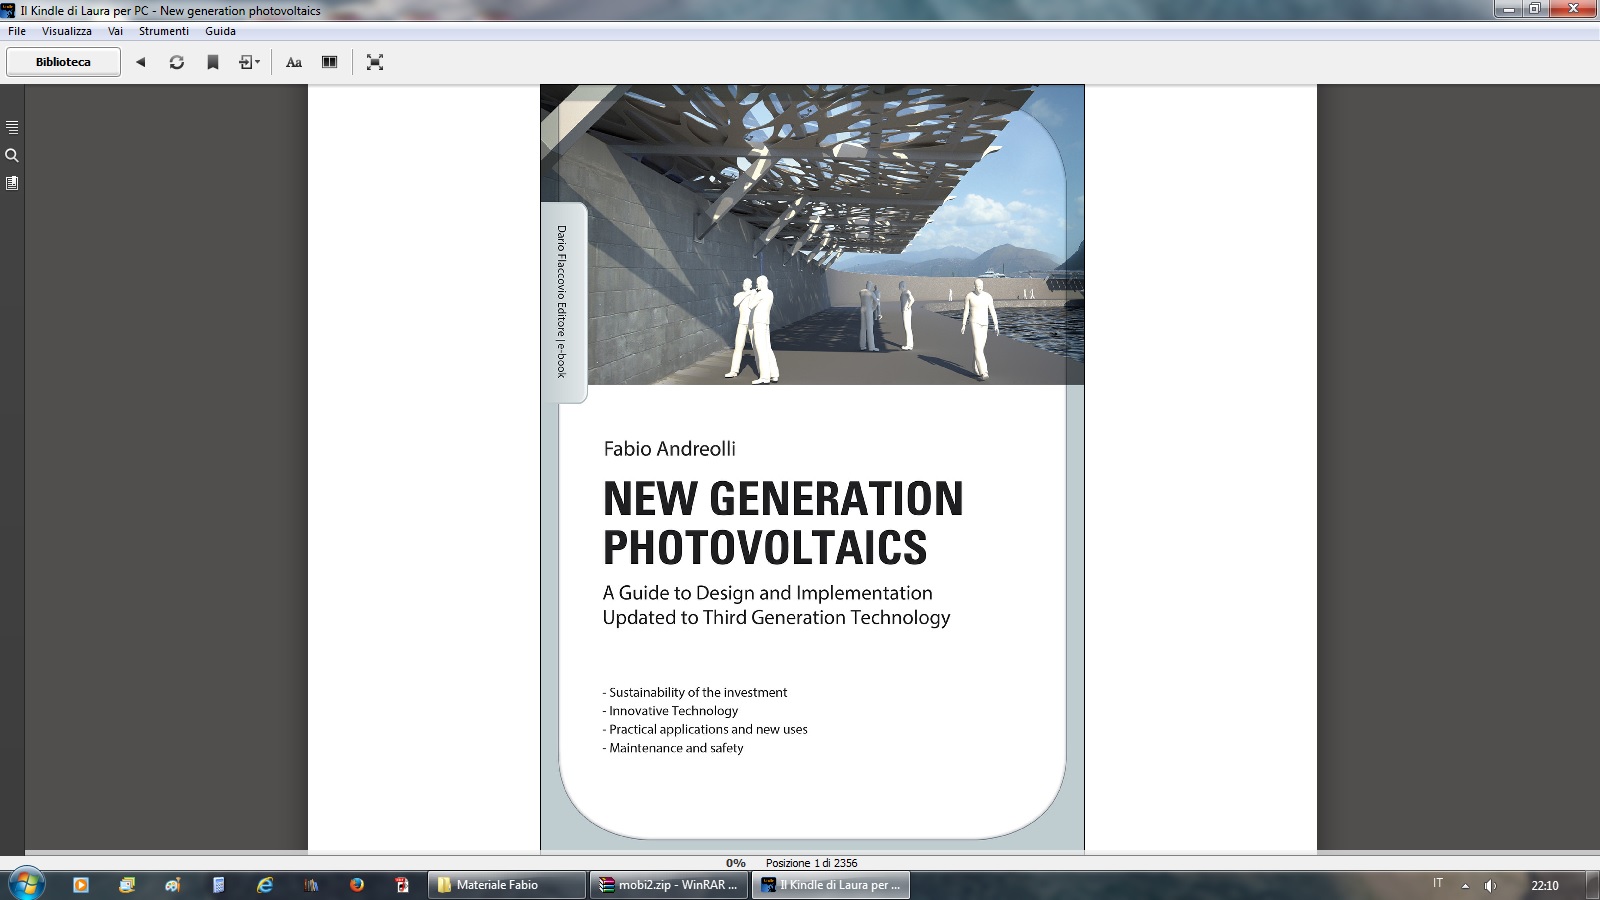The width and height of the screenshot is (1600, 900).
Task: Open the Aa font settings
Action: [294, 62]
